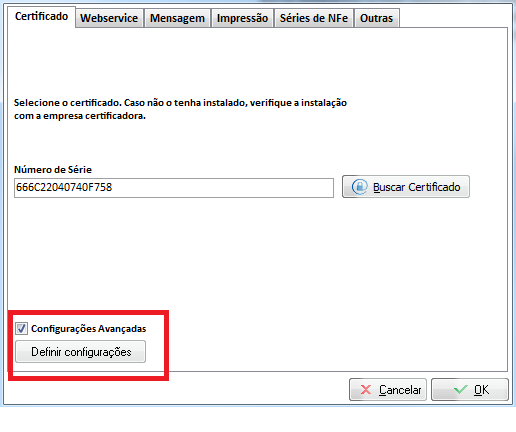The width and height of the screenshot is (516, 432).
Task: Select the Certificado tab
Action: point(42,16)
